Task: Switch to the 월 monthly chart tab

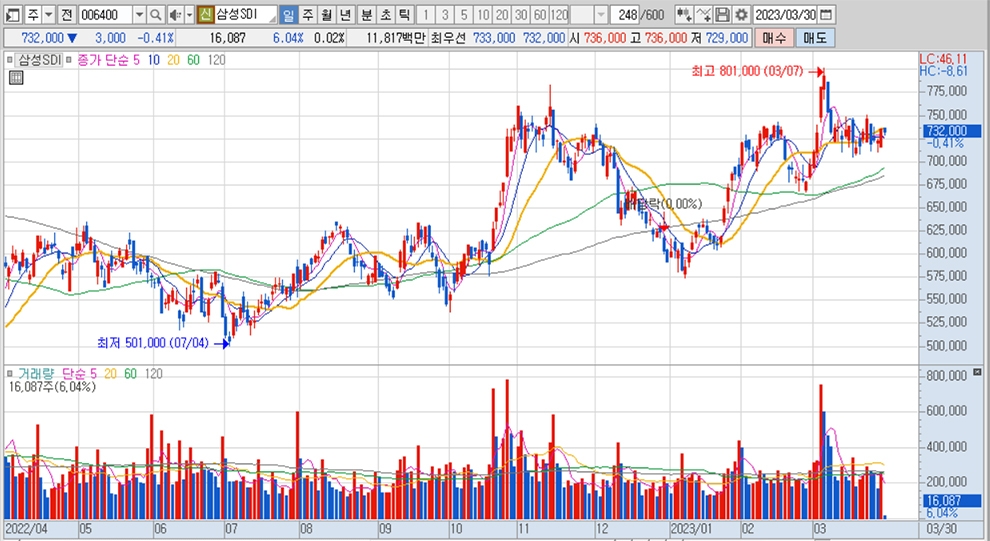Action: (325, 15)
